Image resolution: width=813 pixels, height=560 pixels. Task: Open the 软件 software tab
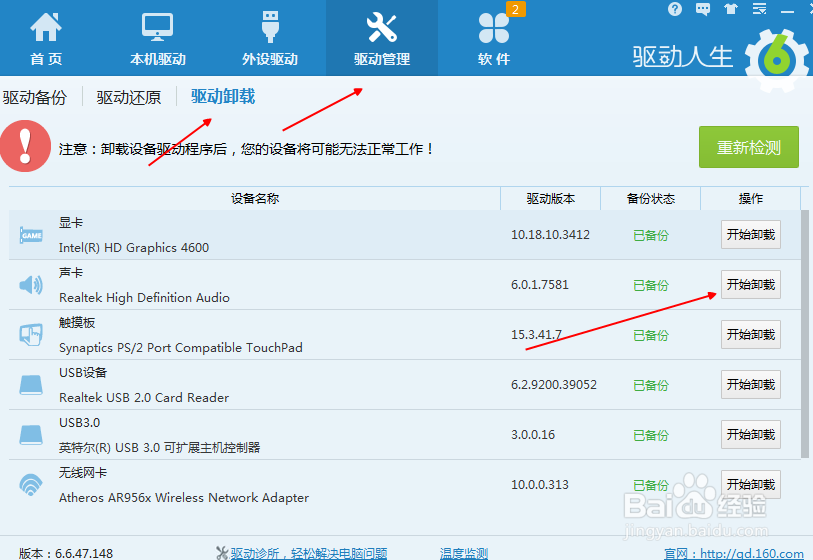coord(494,38)
